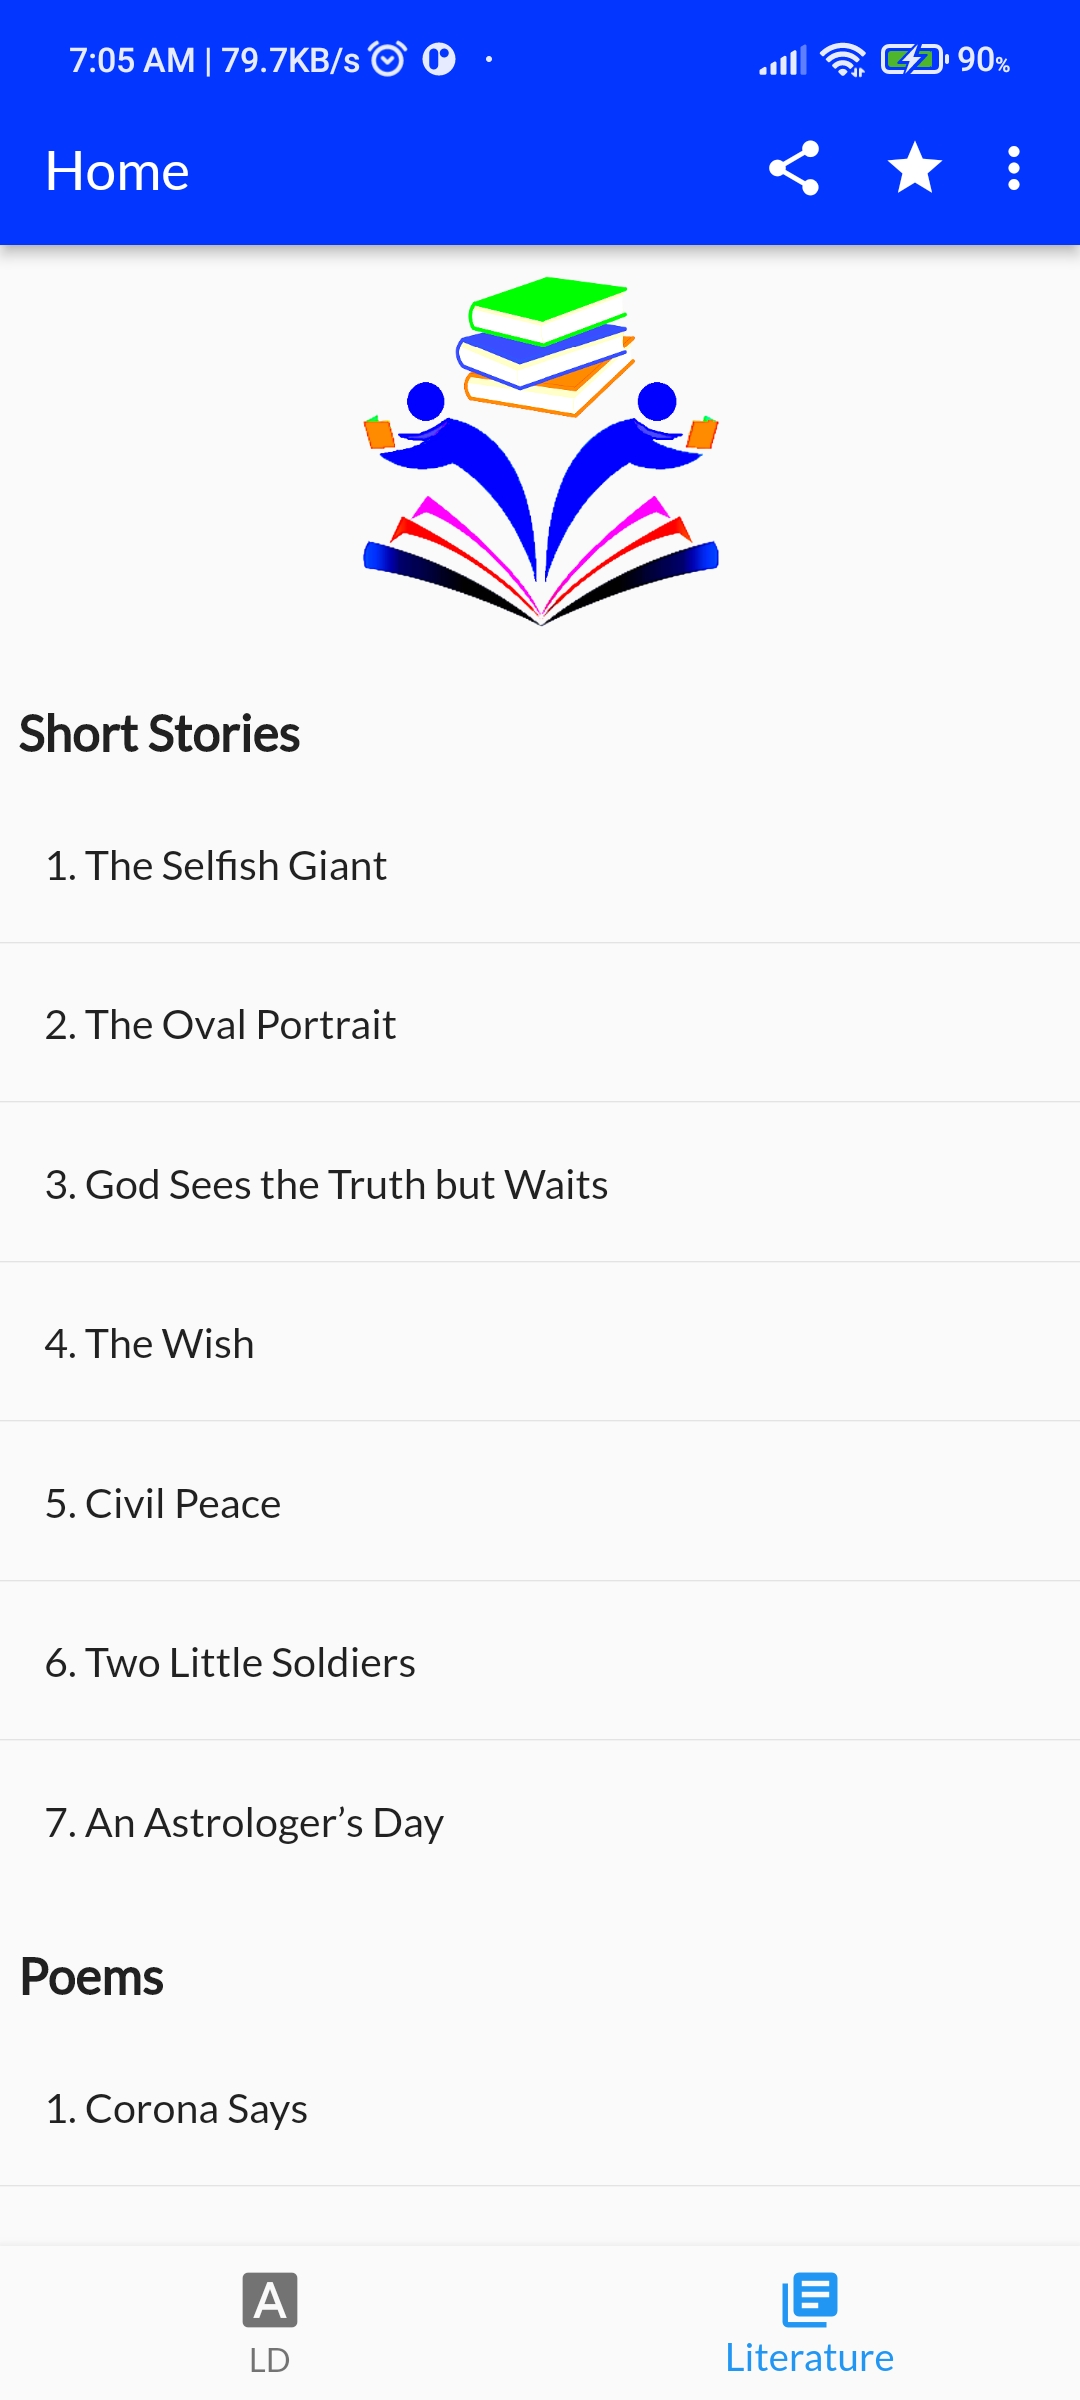
Task: Tap the share icon in toolbar
Action: [793, 168]
